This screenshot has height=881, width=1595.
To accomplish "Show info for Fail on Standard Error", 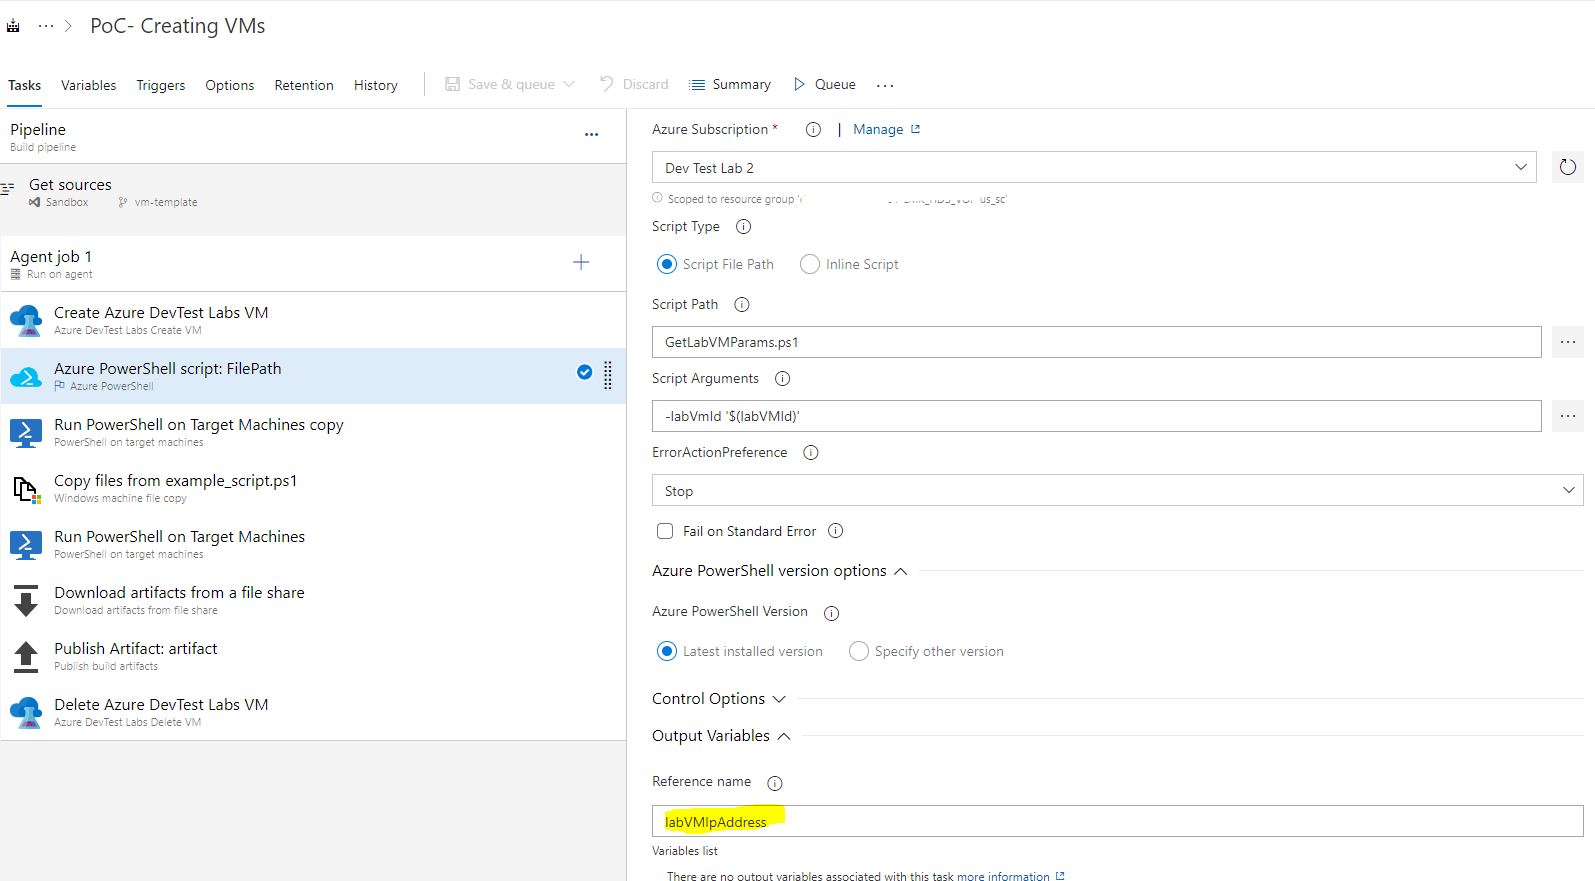I will [836, 531].
